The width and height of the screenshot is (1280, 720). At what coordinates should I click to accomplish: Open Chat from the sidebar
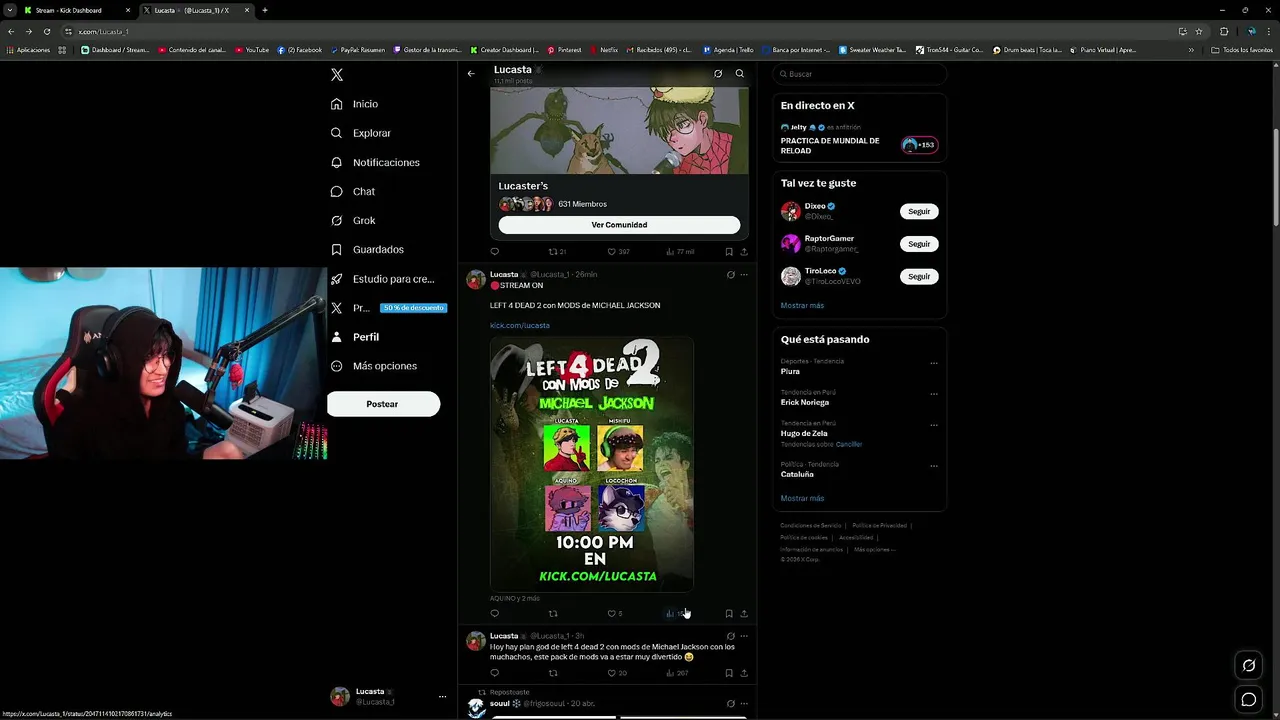coord(353,191)
